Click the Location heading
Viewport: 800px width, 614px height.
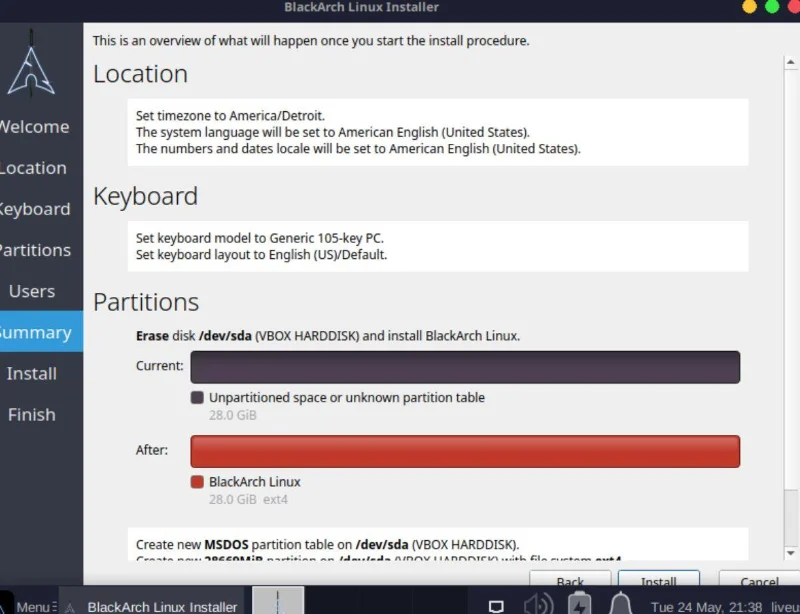pyautogui.click(x=140, y=74)
